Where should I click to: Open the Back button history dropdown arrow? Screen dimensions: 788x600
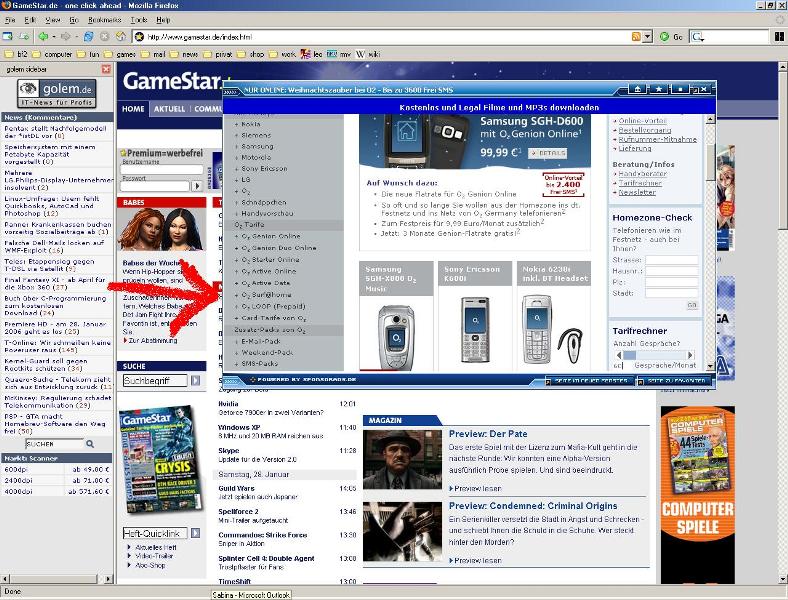point(53,37)
